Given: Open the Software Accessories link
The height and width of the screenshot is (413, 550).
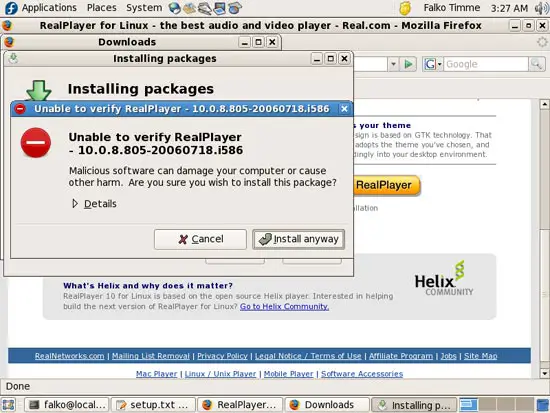Looking at the screenshot, I should click(362, 374).
